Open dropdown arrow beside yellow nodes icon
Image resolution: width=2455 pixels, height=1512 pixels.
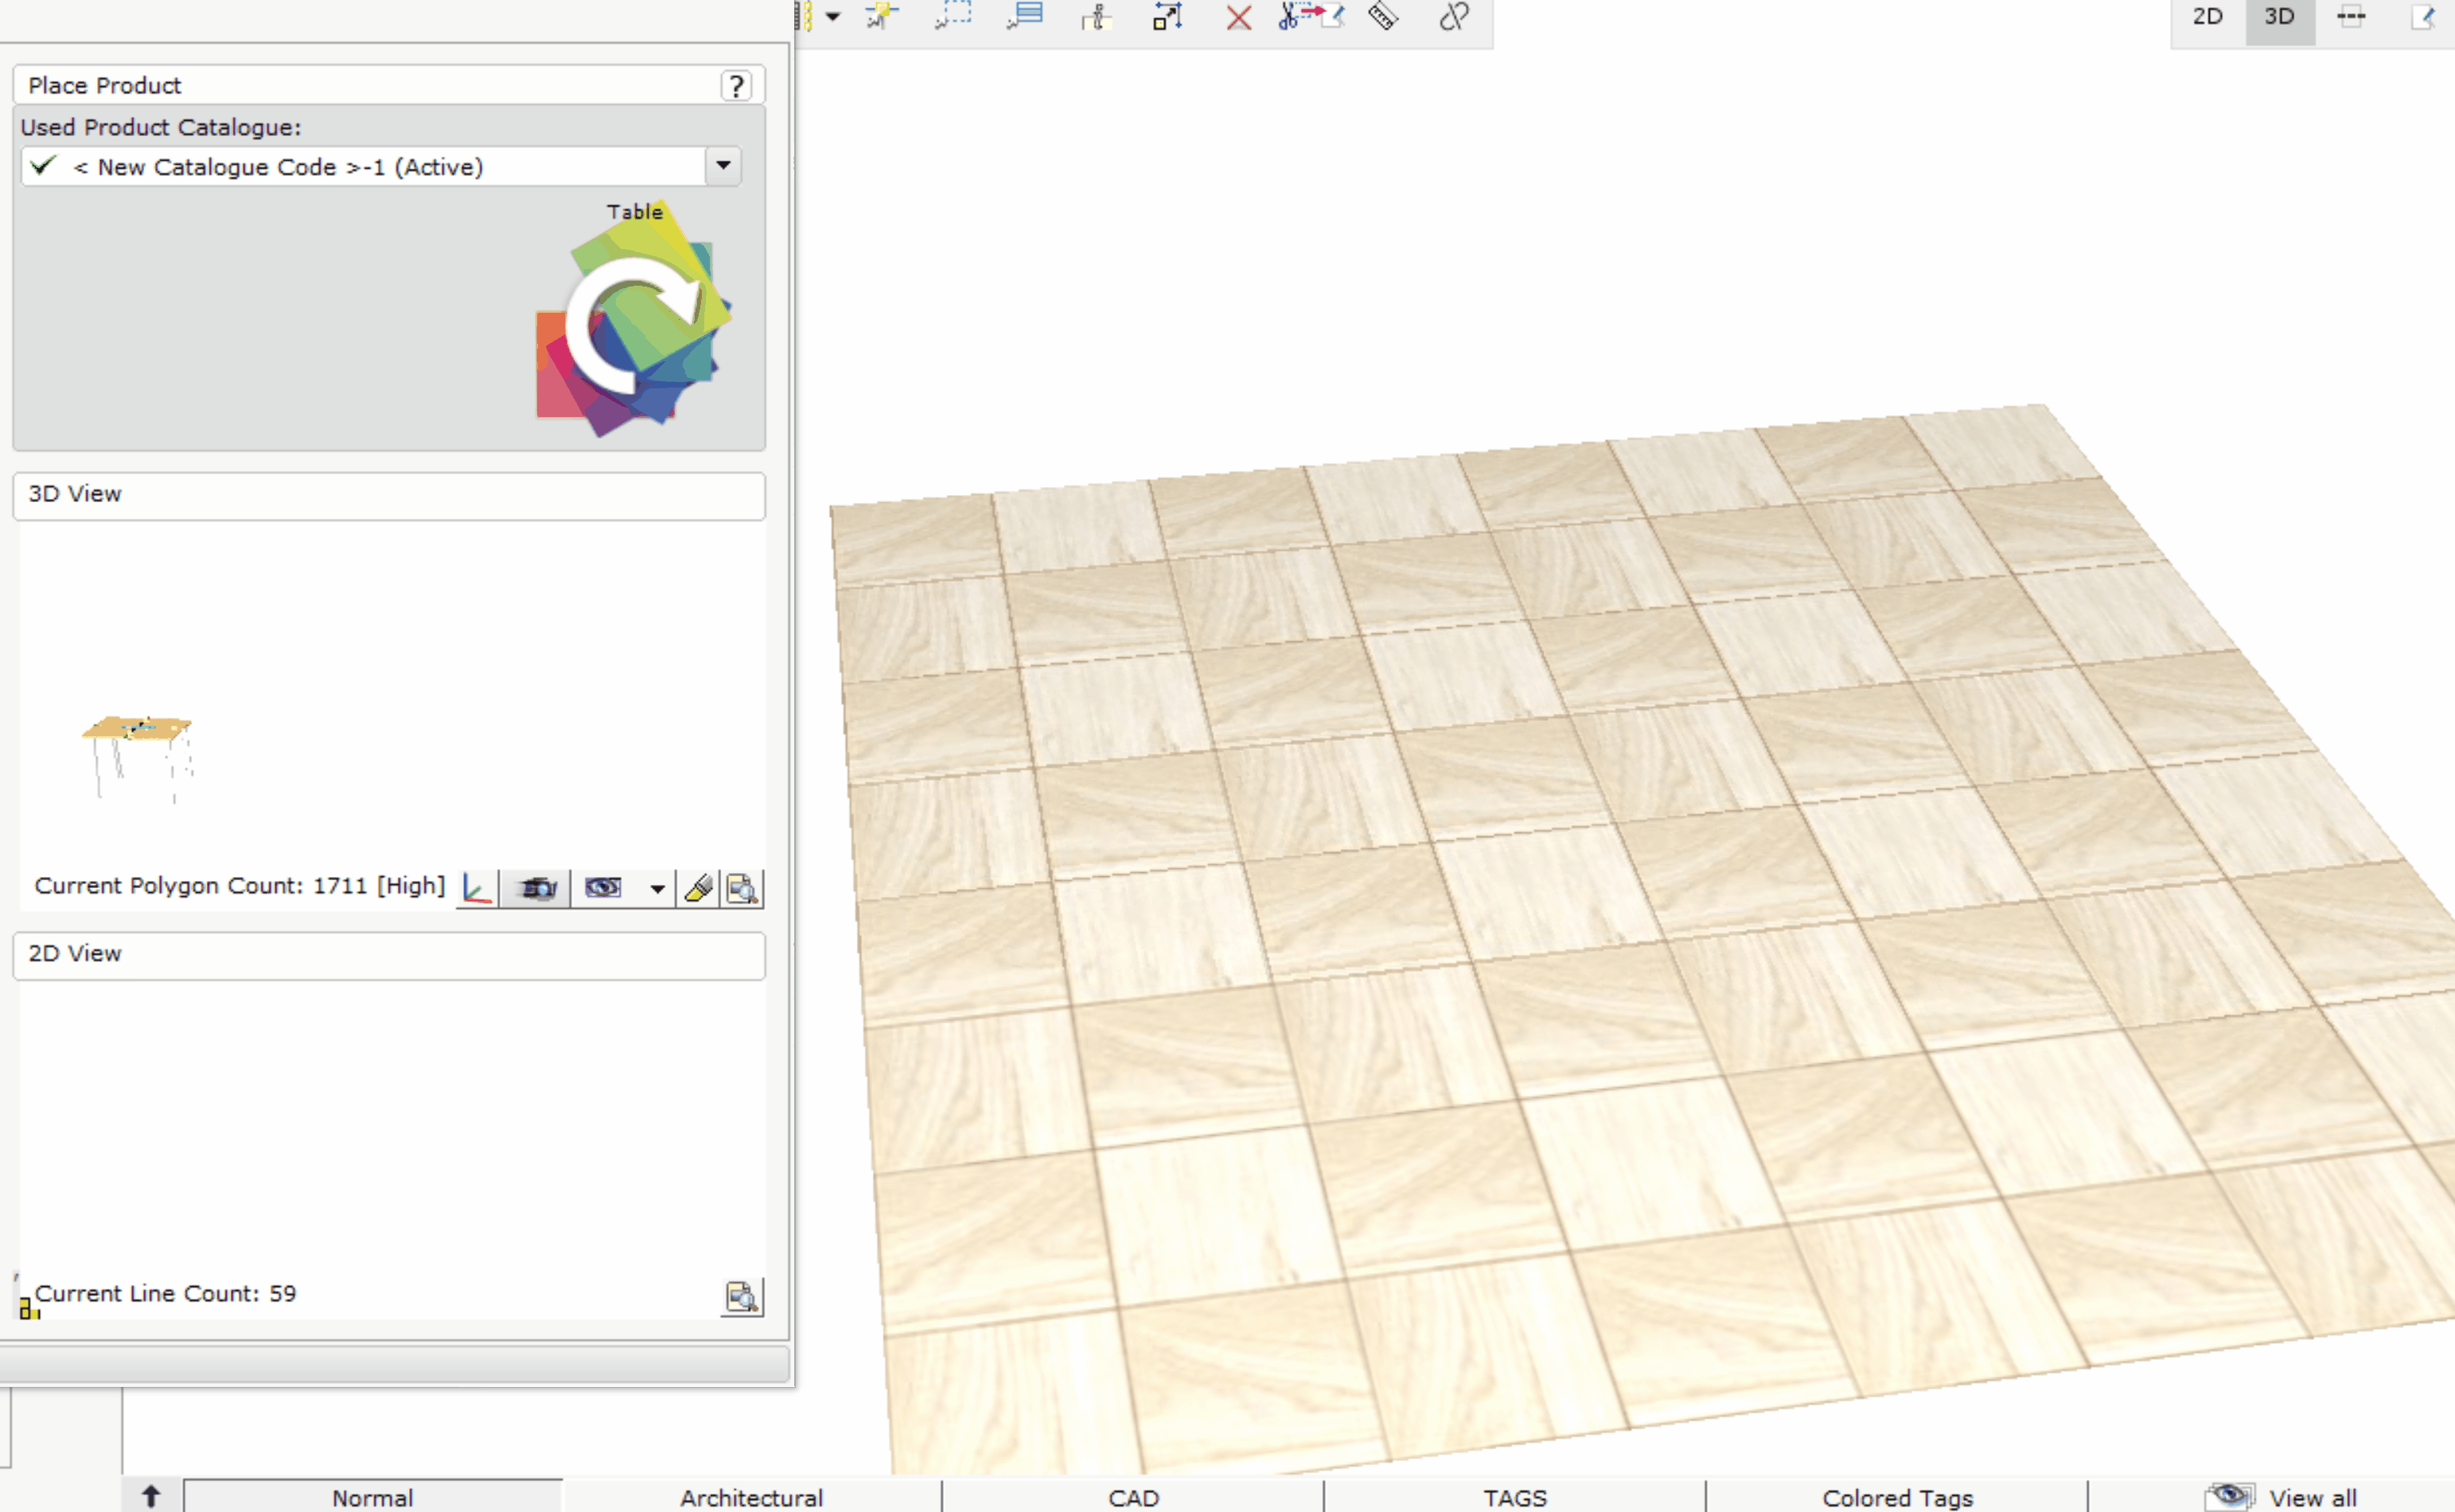click(x=832, y=16)
